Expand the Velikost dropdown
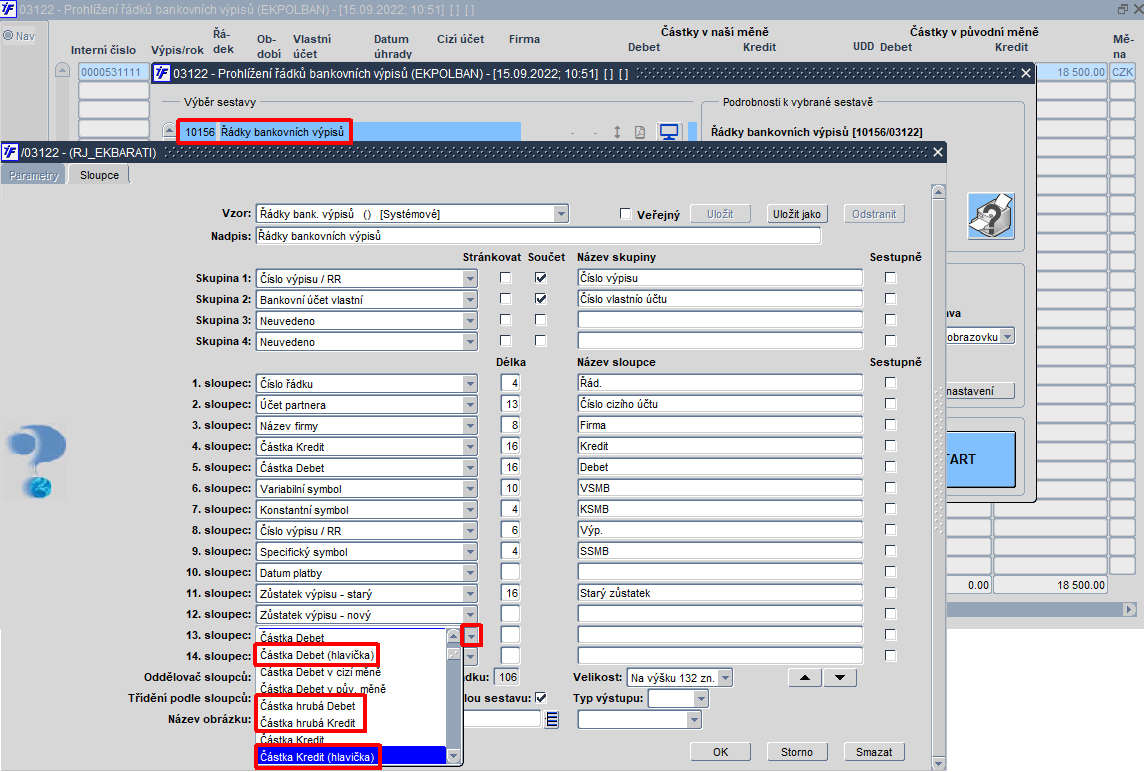 tap(725, 678)
